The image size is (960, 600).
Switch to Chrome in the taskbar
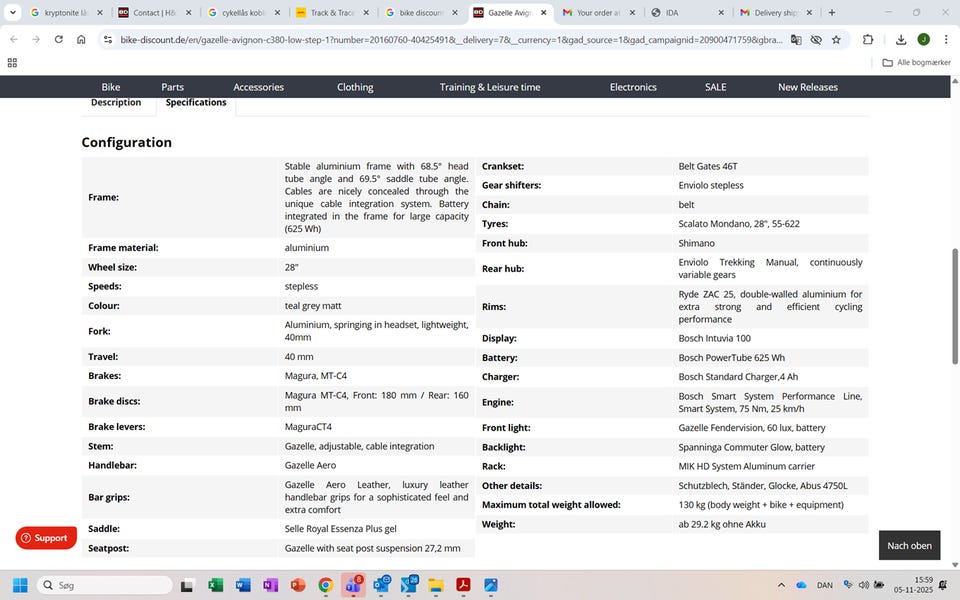(326, 585)
